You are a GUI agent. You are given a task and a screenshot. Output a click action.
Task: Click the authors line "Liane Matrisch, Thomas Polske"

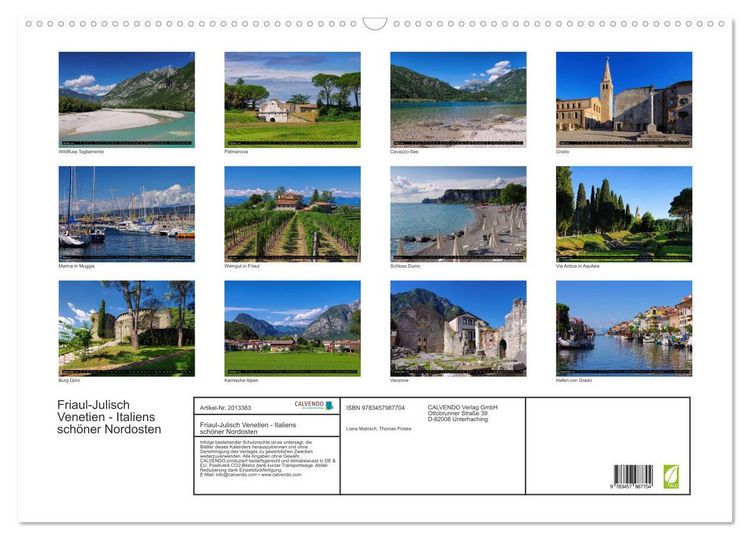tap(379, 429)
